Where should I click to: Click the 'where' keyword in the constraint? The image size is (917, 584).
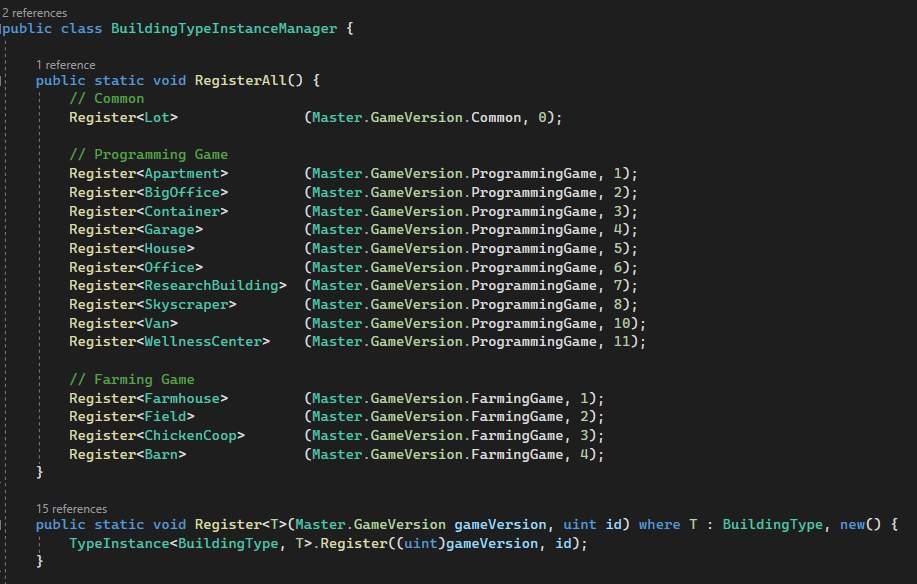click(659, 524)
